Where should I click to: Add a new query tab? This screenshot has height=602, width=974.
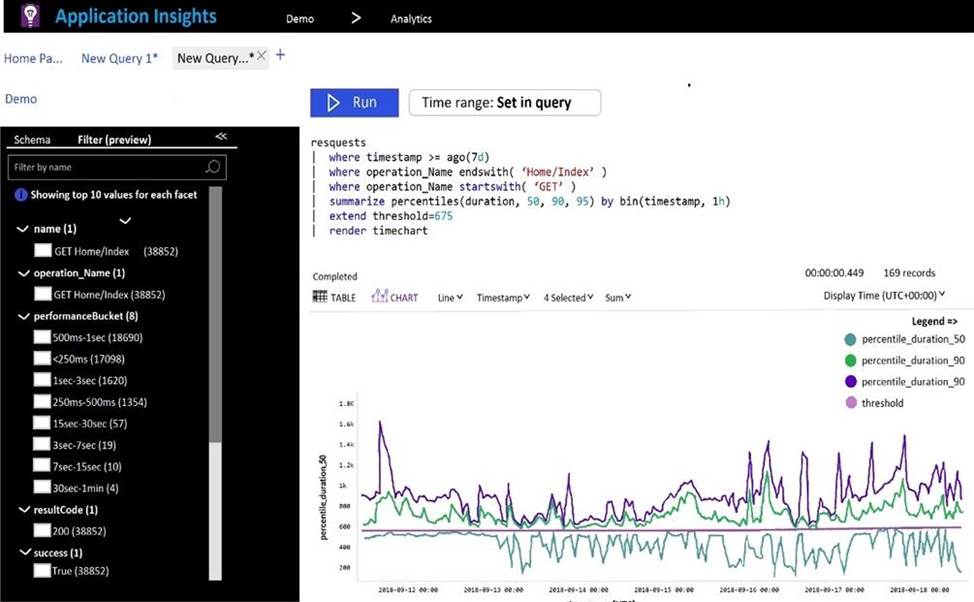pyautogui.click(x=280, y=56)
